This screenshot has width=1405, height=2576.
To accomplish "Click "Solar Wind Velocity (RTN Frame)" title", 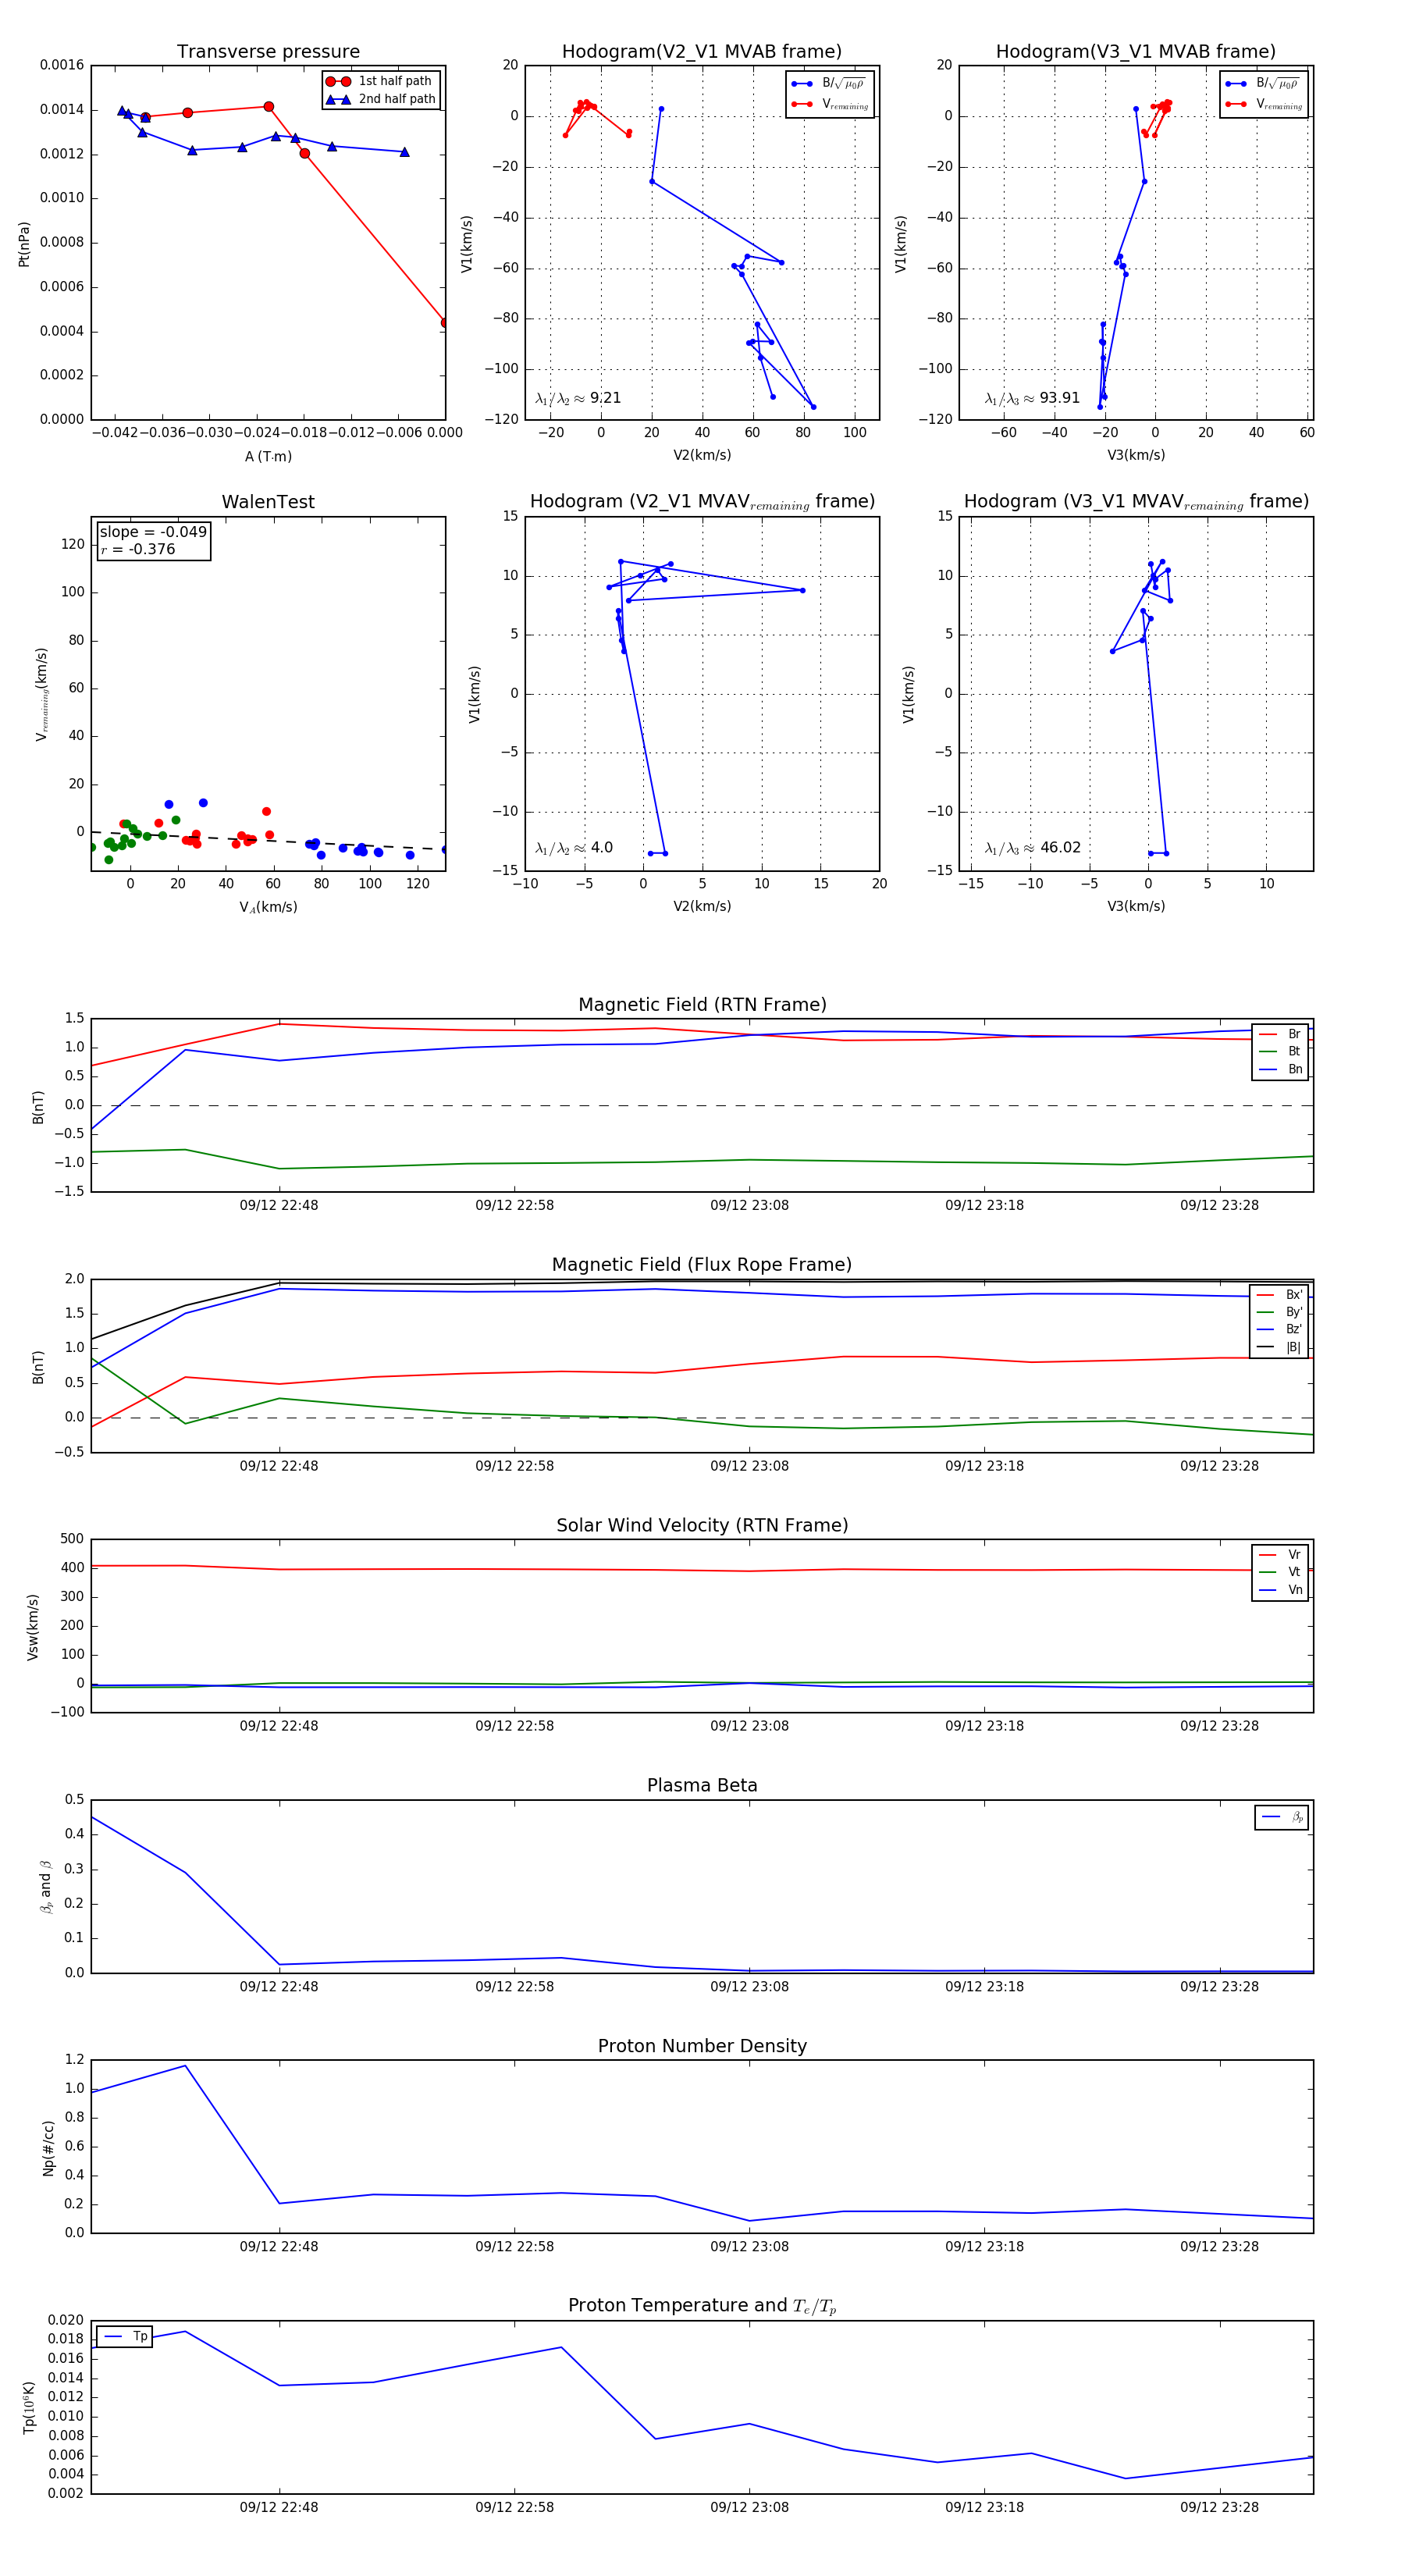I will click(702, 1525).
